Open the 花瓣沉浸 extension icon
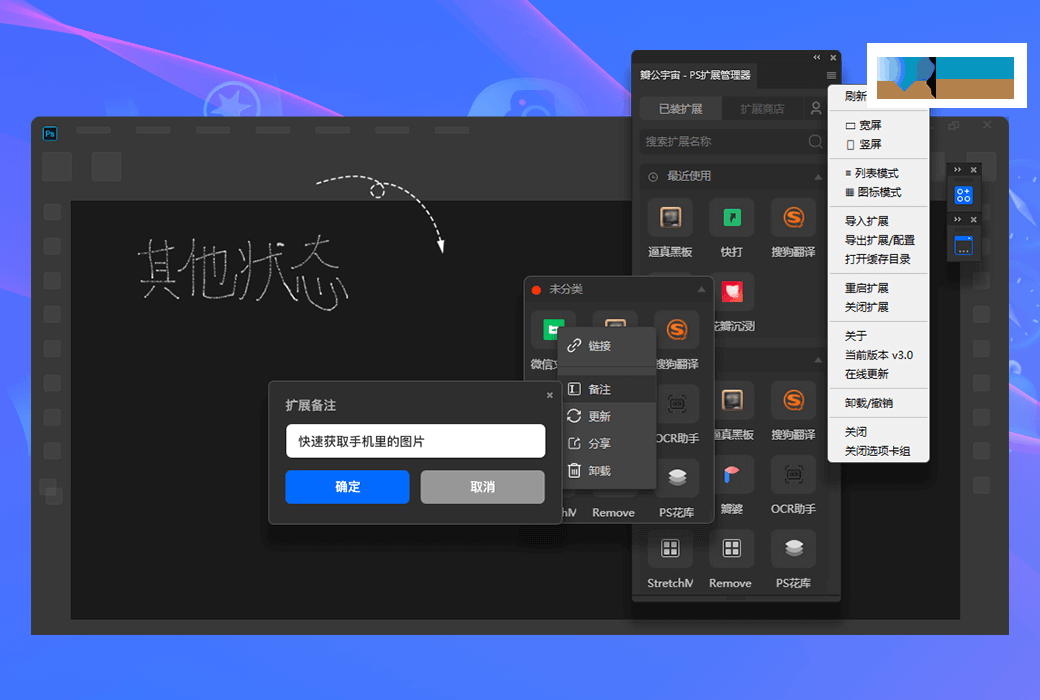1040x700 pixels. click(x=732, y=292)
